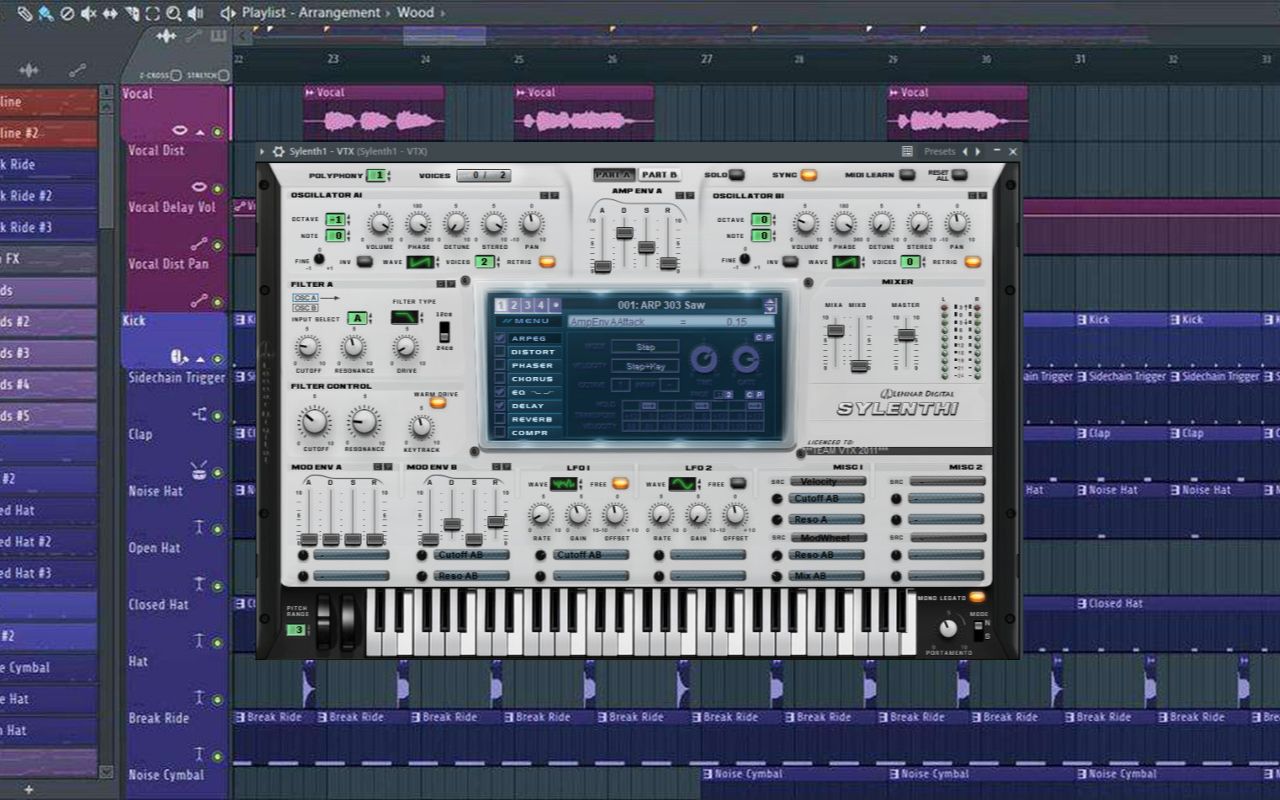
Task: Select display page tab 3
Action: (527, 305)
